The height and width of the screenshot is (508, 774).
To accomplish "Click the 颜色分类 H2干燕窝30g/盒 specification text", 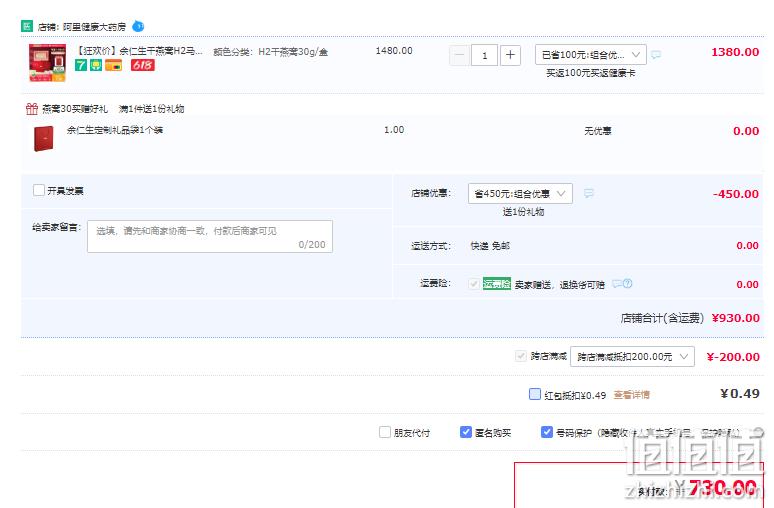I will coord(271,52).
